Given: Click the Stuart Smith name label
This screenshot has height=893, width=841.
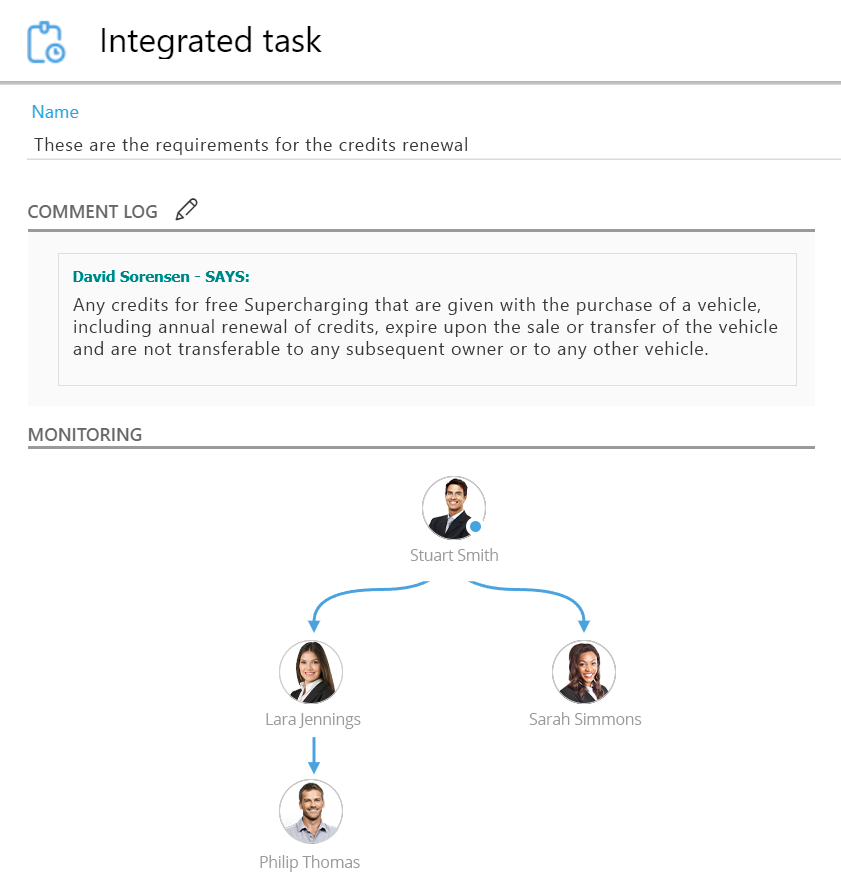Looking at the screenshot, I should [454, 555].
